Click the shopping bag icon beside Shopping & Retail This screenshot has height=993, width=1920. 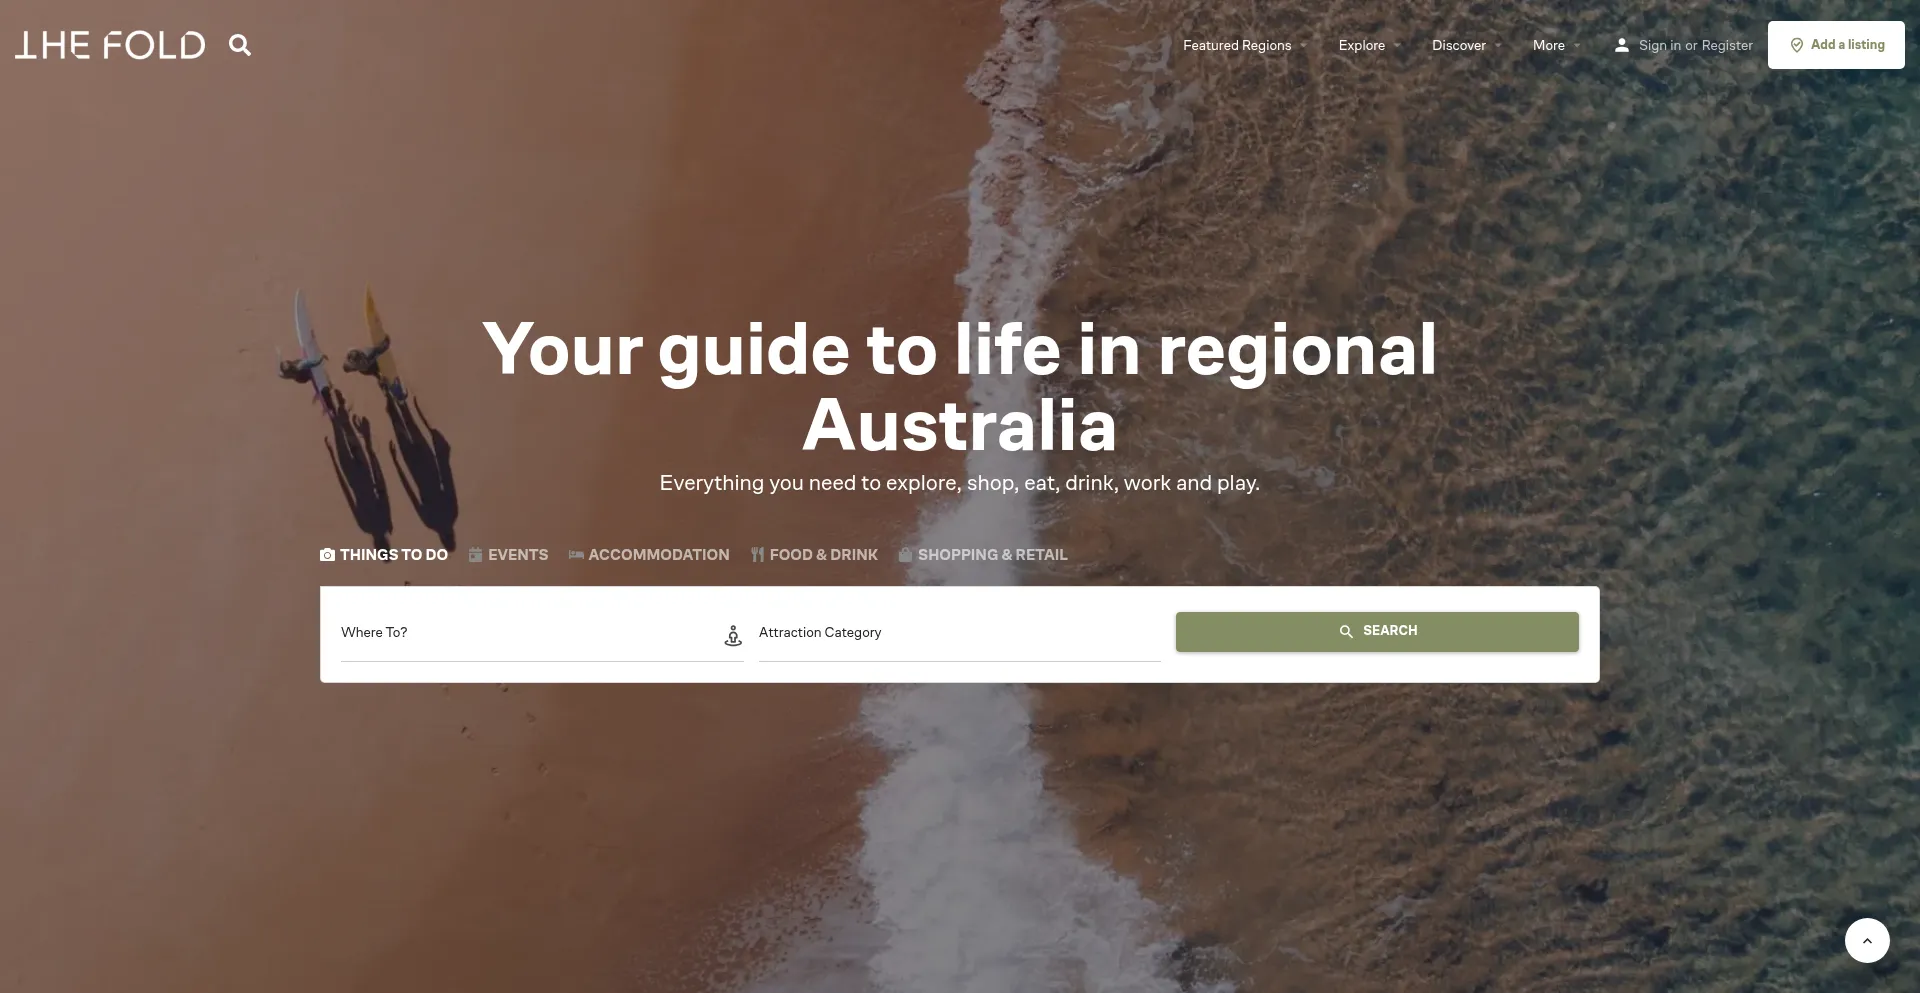click(905, 555)
